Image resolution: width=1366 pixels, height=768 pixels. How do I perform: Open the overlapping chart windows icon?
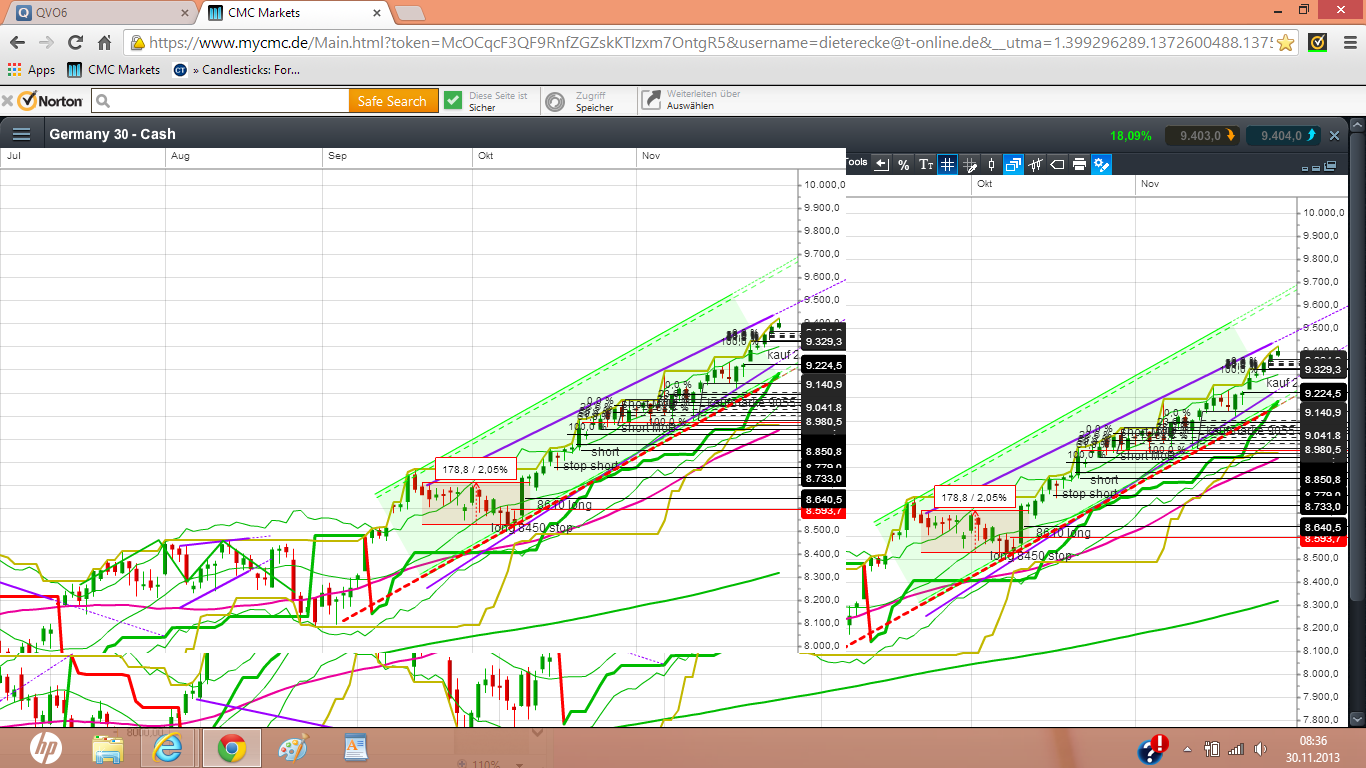(x=1013, y=164)
